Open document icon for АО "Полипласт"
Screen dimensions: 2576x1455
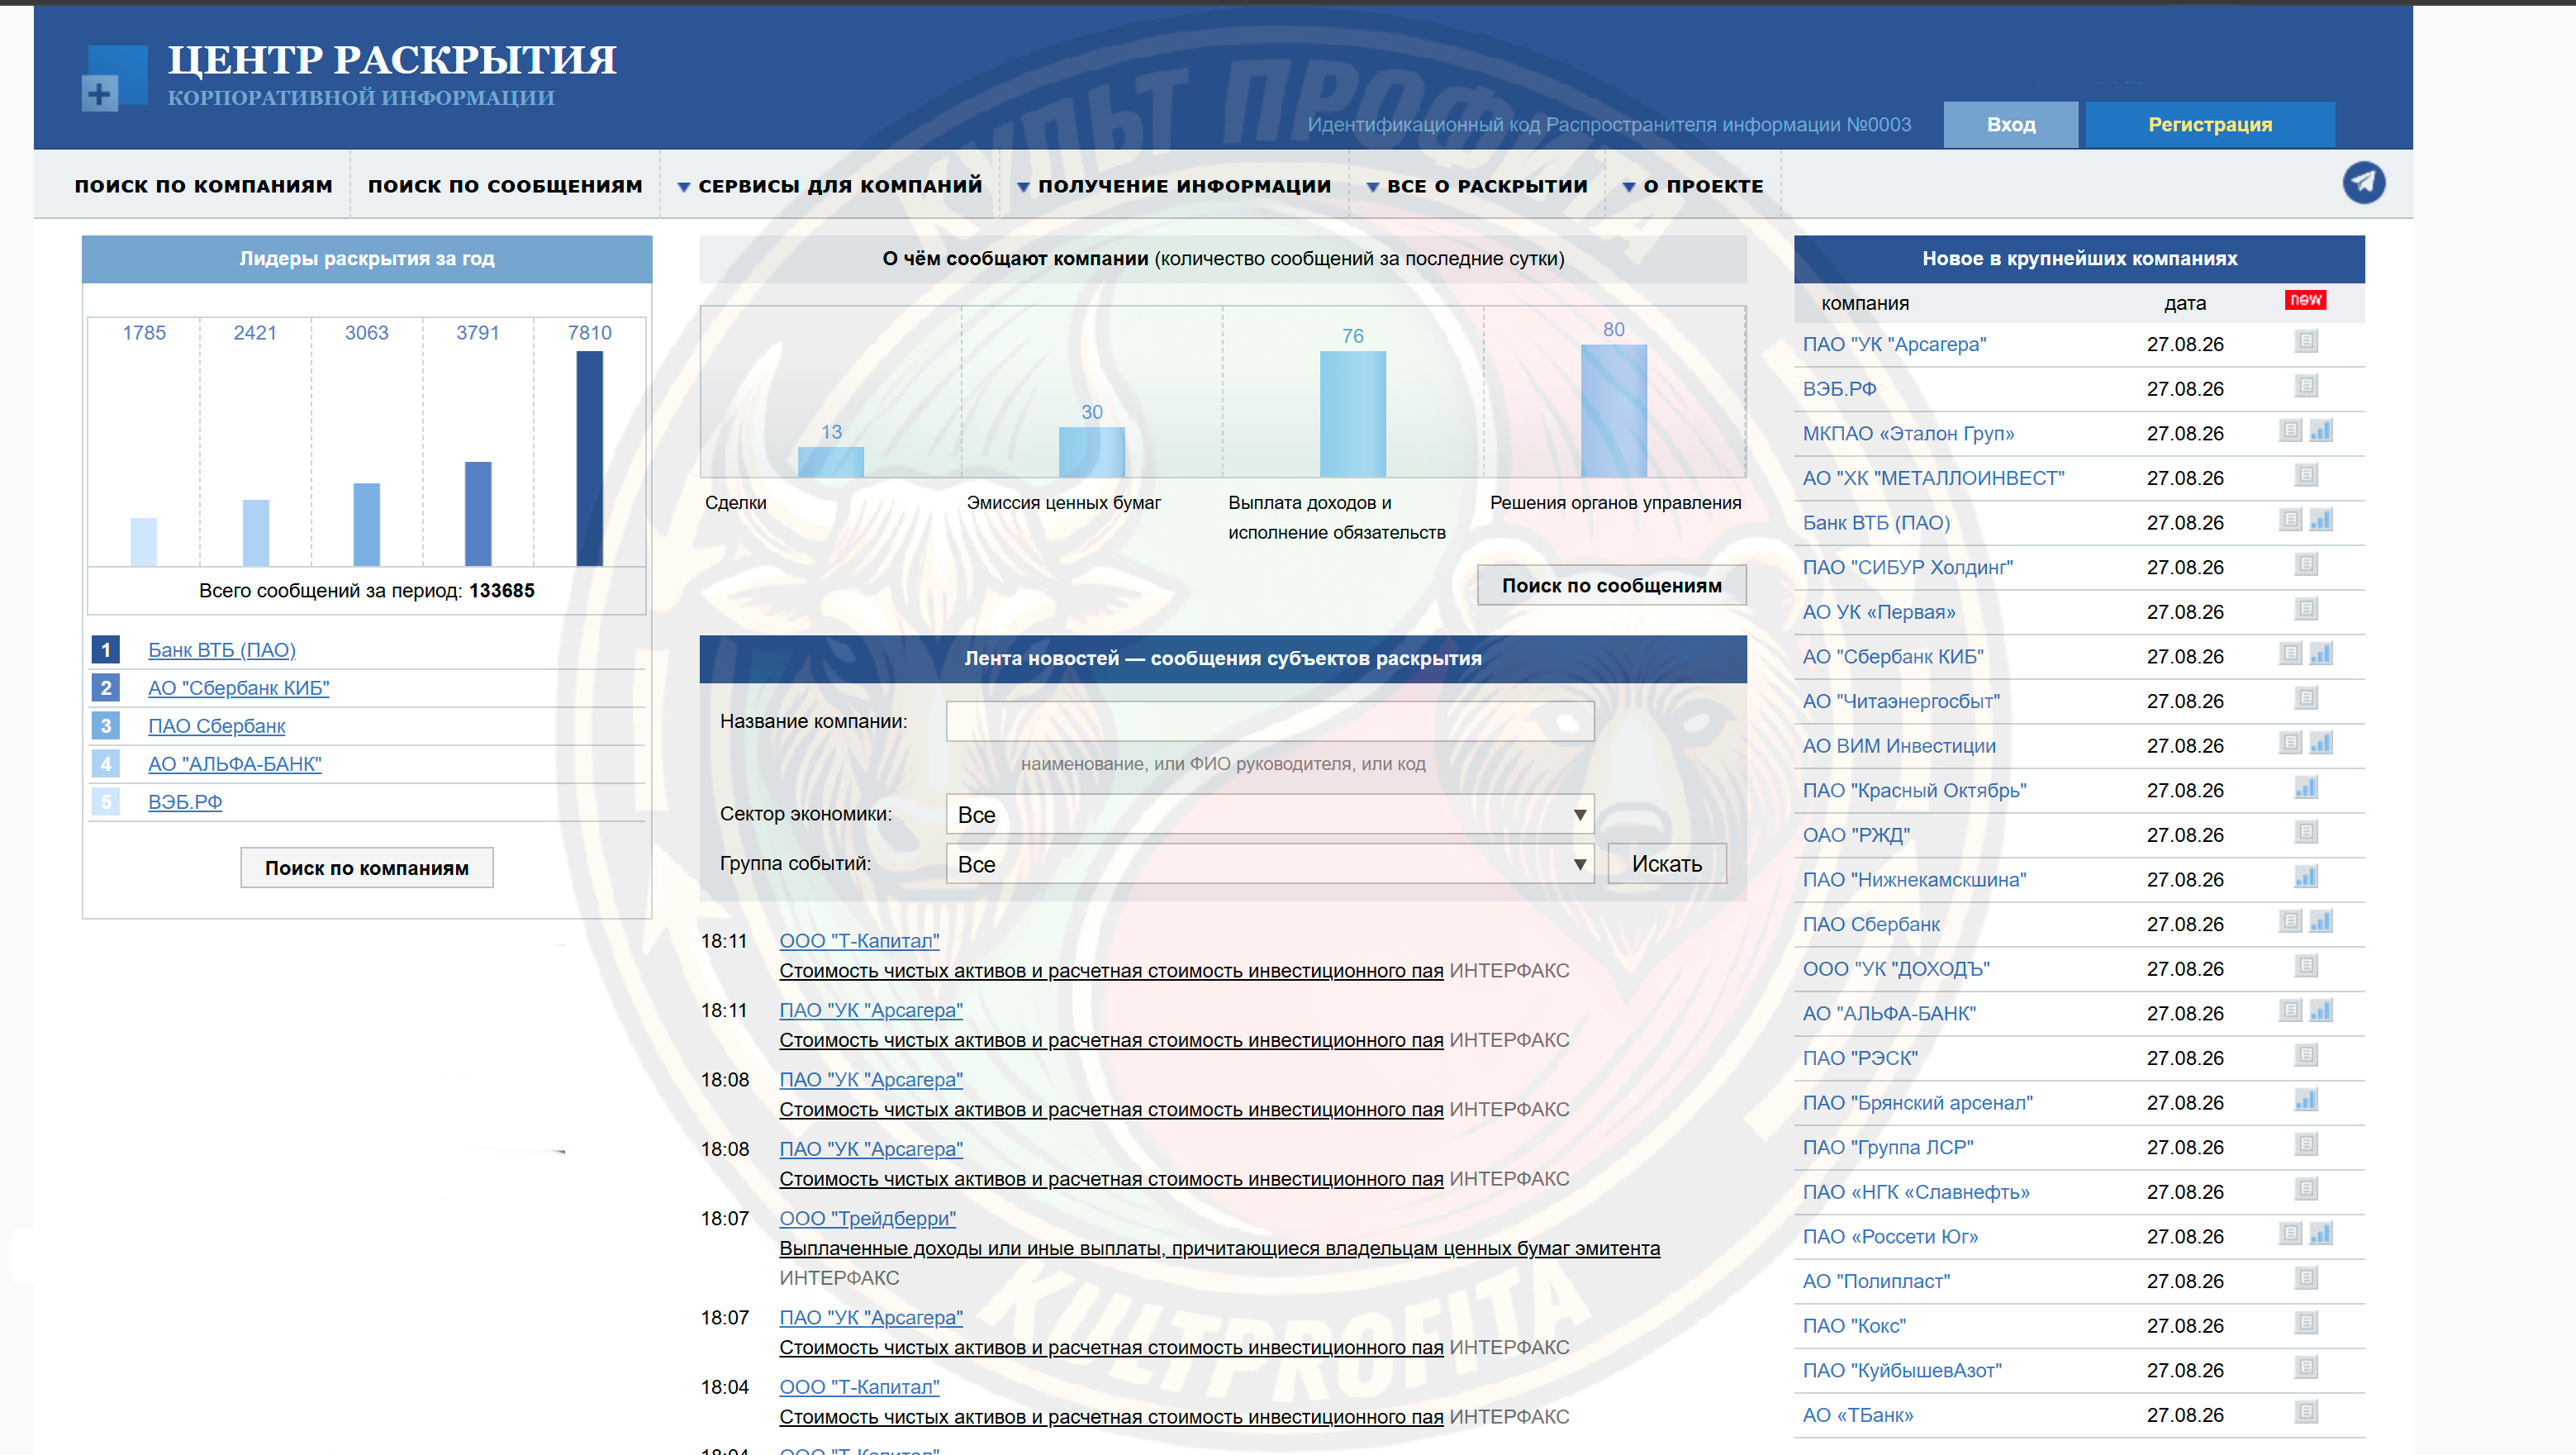click(2305, 1278)
